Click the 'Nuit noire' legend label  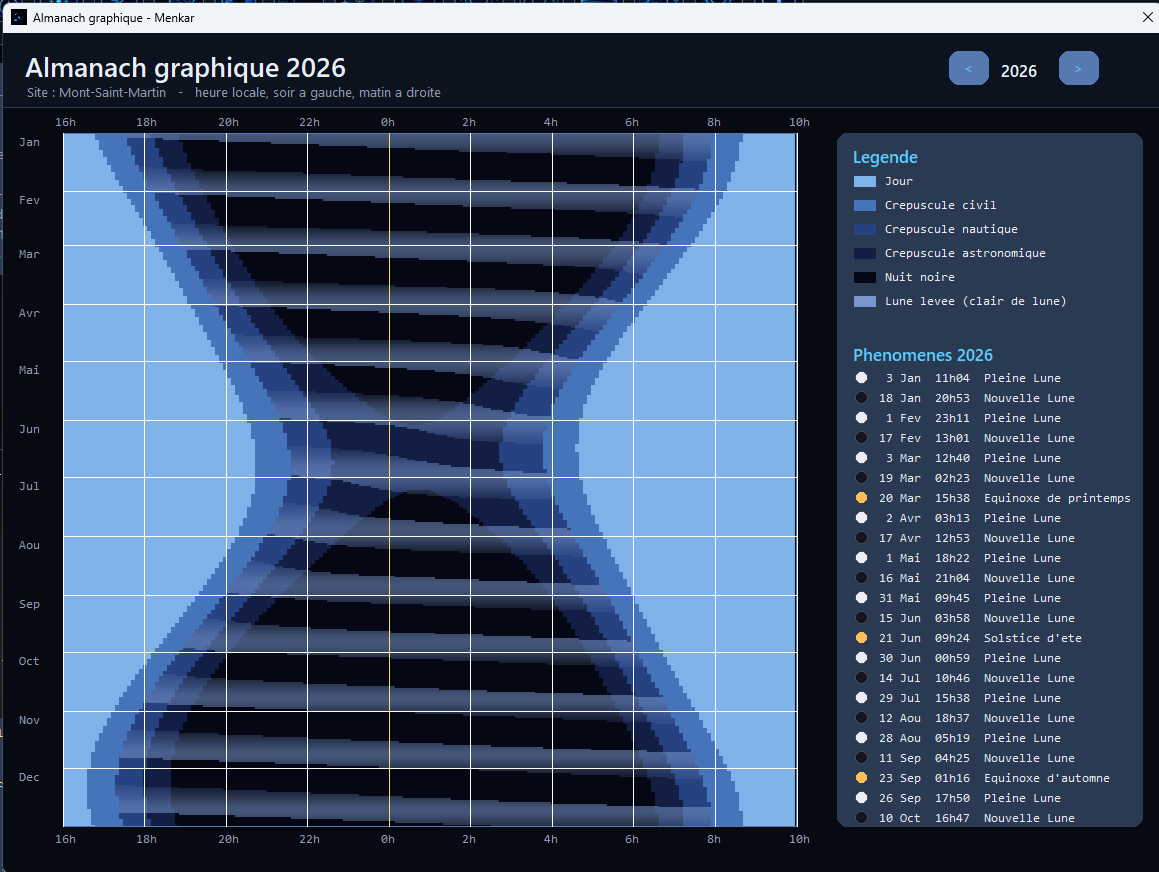tap(920, 277)
